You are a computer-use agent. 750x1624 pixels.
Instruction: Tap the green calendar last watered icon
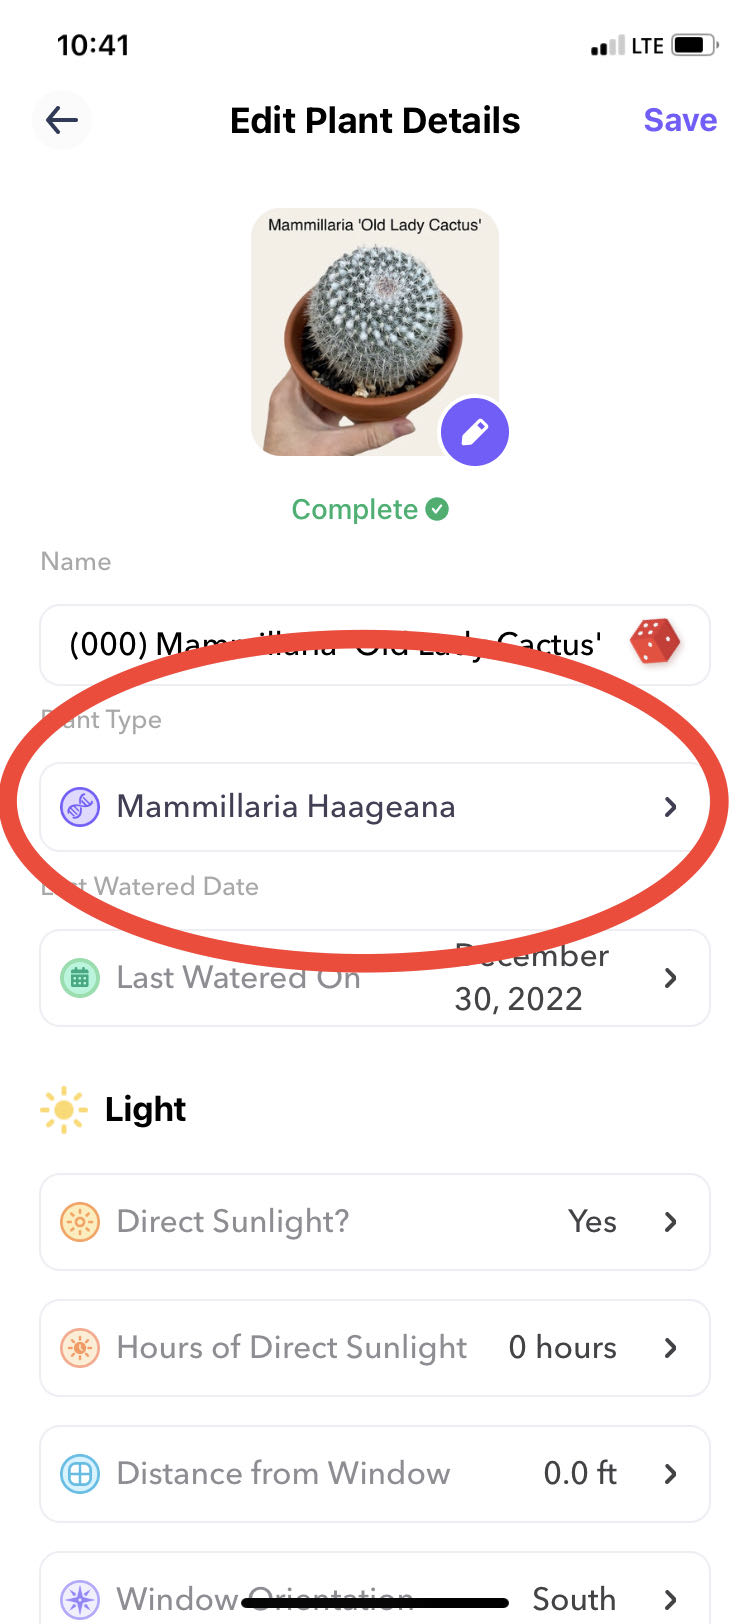pos(80,978)
